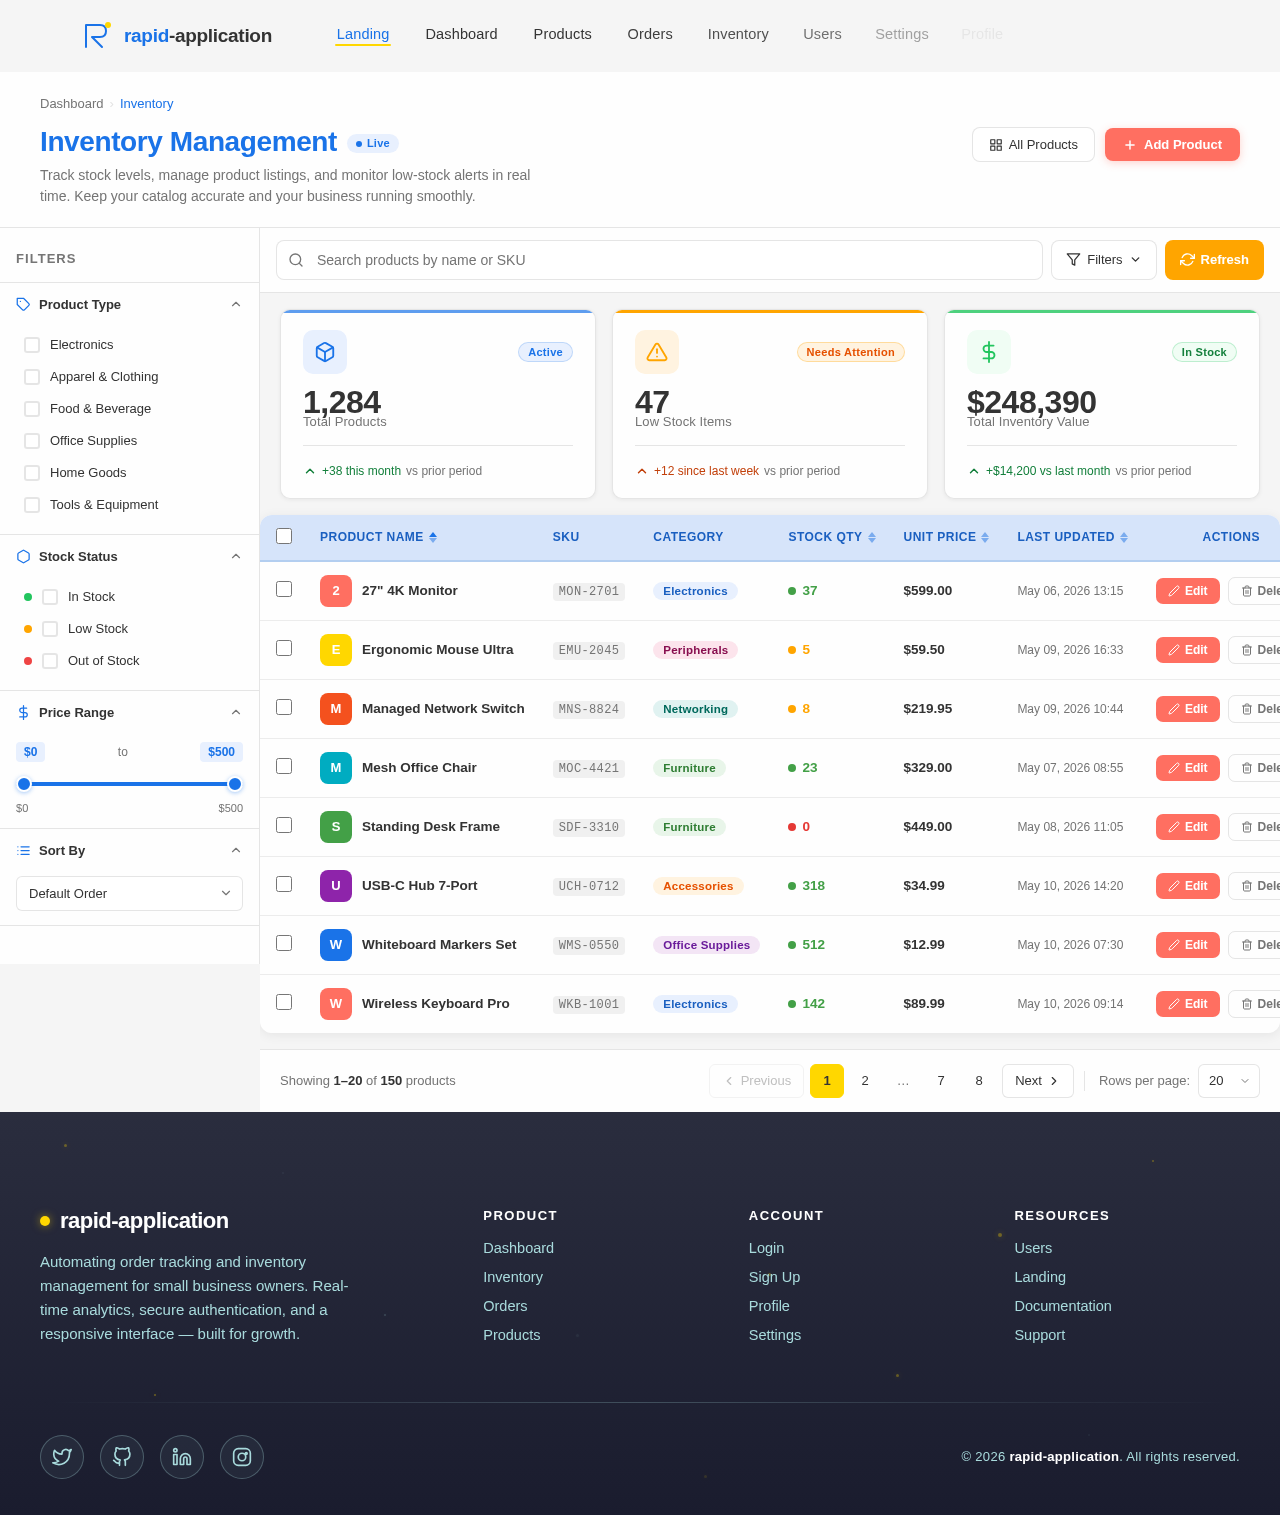Click the Ergonomic Mouse Ultra yellow avatar

pyautogui.click(x=336, y=650)
